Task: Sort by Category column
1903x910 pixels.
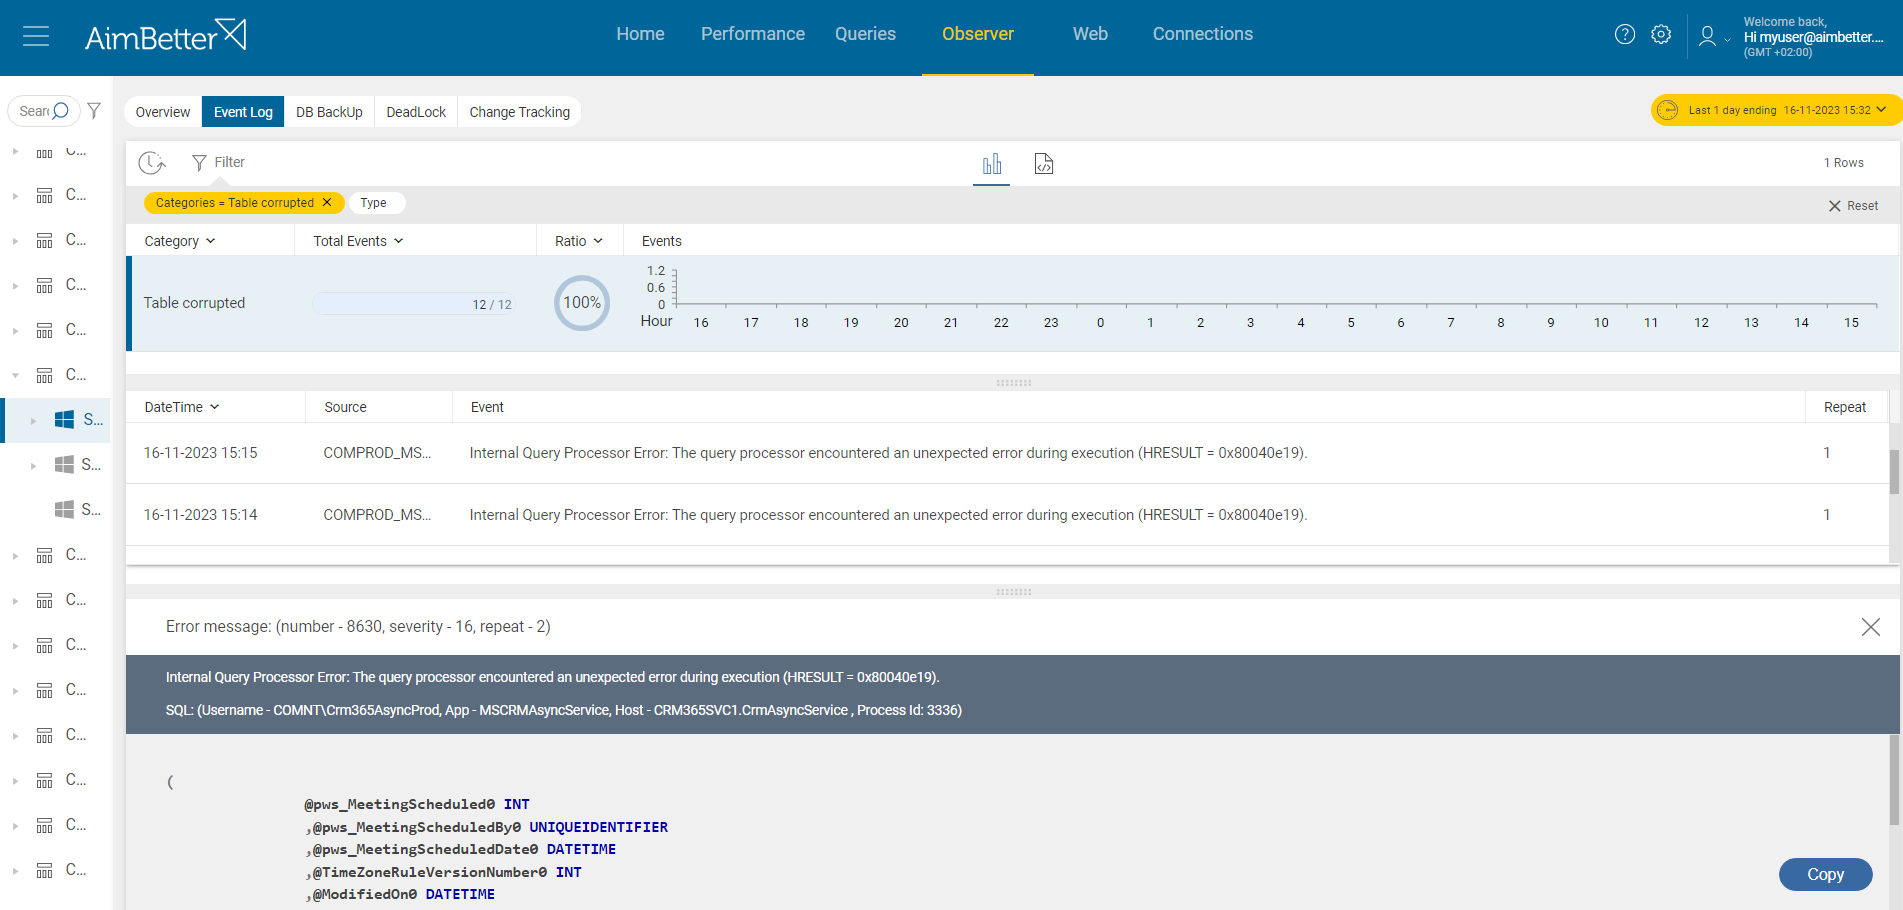Action: (x=179, y=241)
